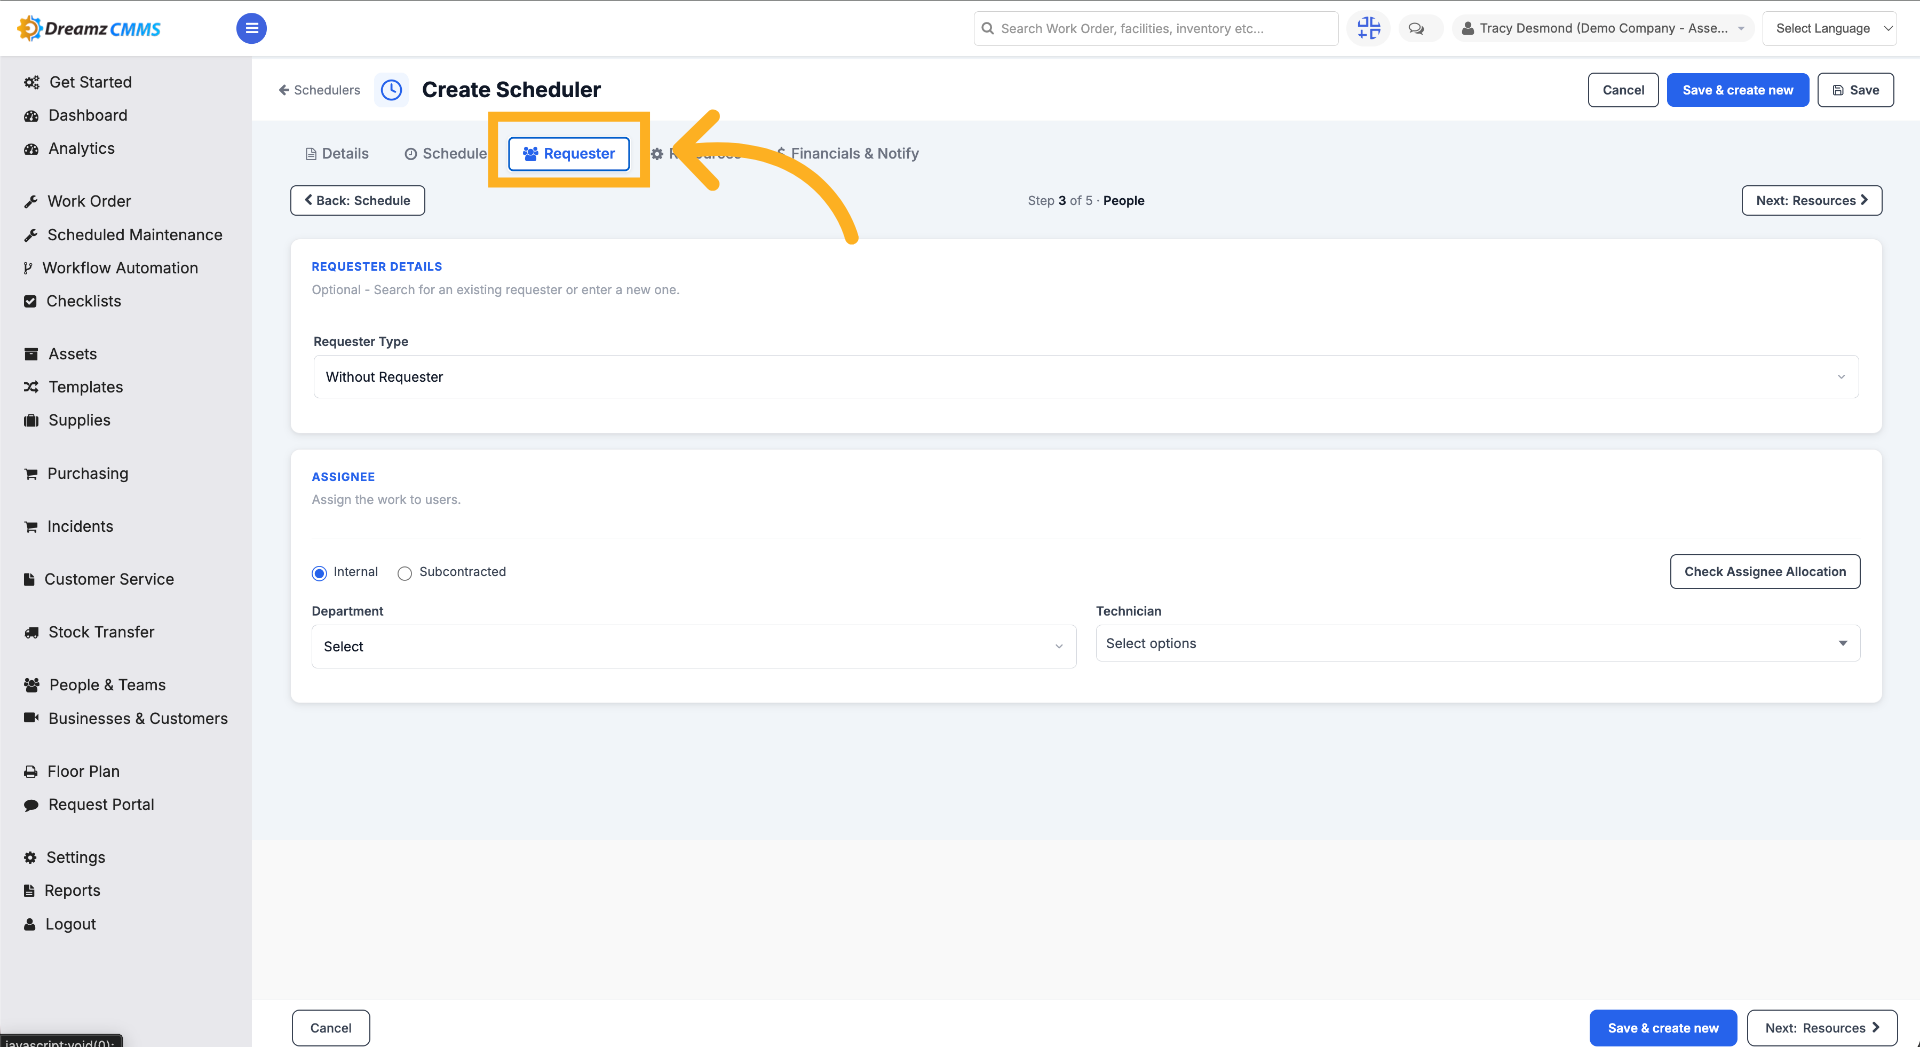The height and width of the screenshot is (1047, 1920).
Task: Click bottom Save & create new button
Action: (x=1662, y=1028)
